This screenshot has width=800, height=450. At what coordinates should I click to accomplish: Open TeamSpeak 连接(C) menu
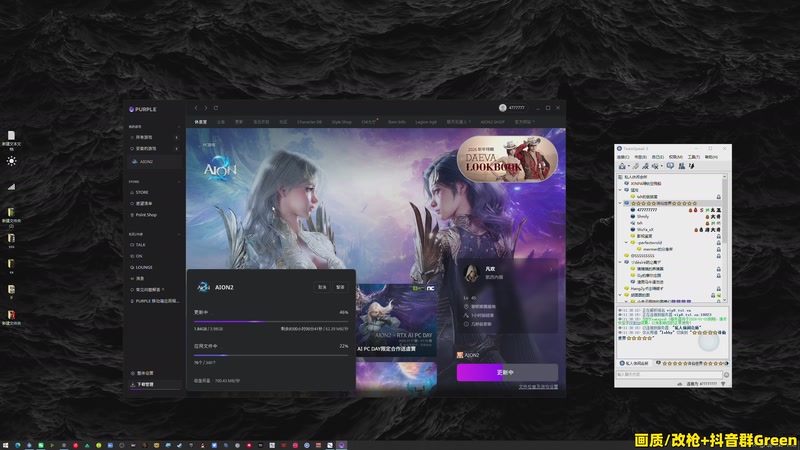coord(623,157)
